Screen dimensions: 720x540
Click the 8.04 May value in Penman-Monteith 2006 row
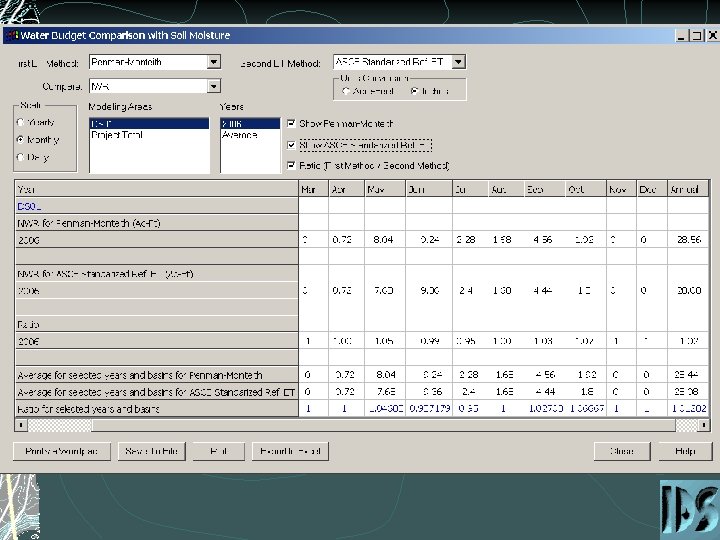click(x=385, y=240)
